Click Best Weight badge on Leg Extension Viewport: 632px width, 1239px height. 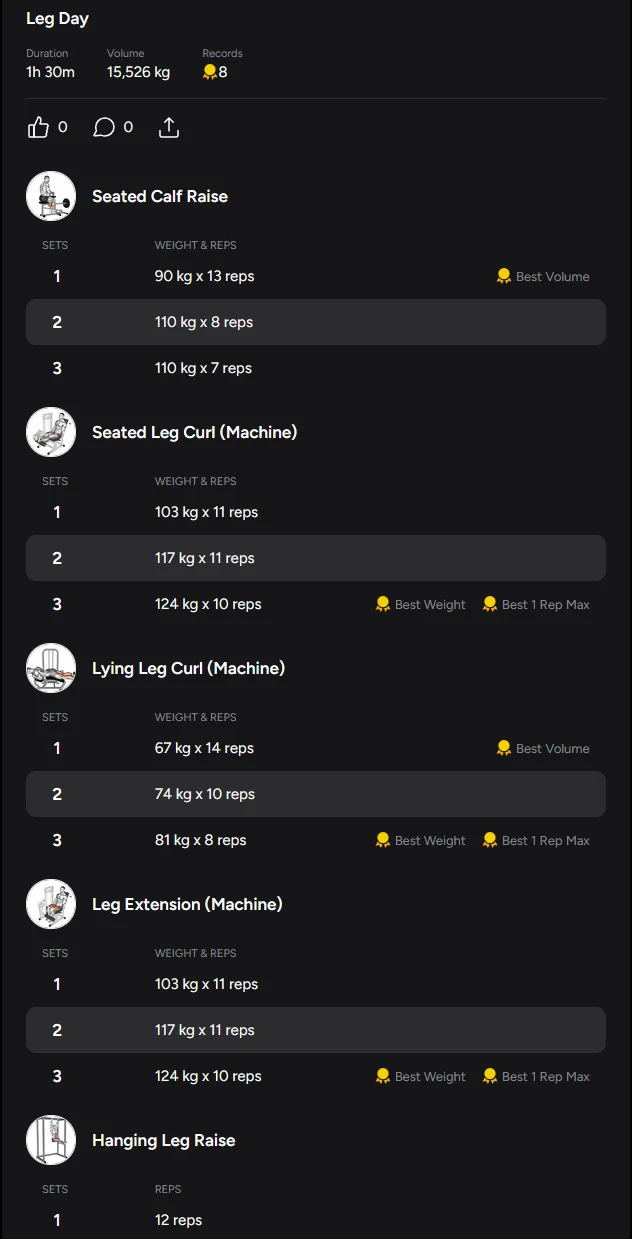tap(421, 1076)
